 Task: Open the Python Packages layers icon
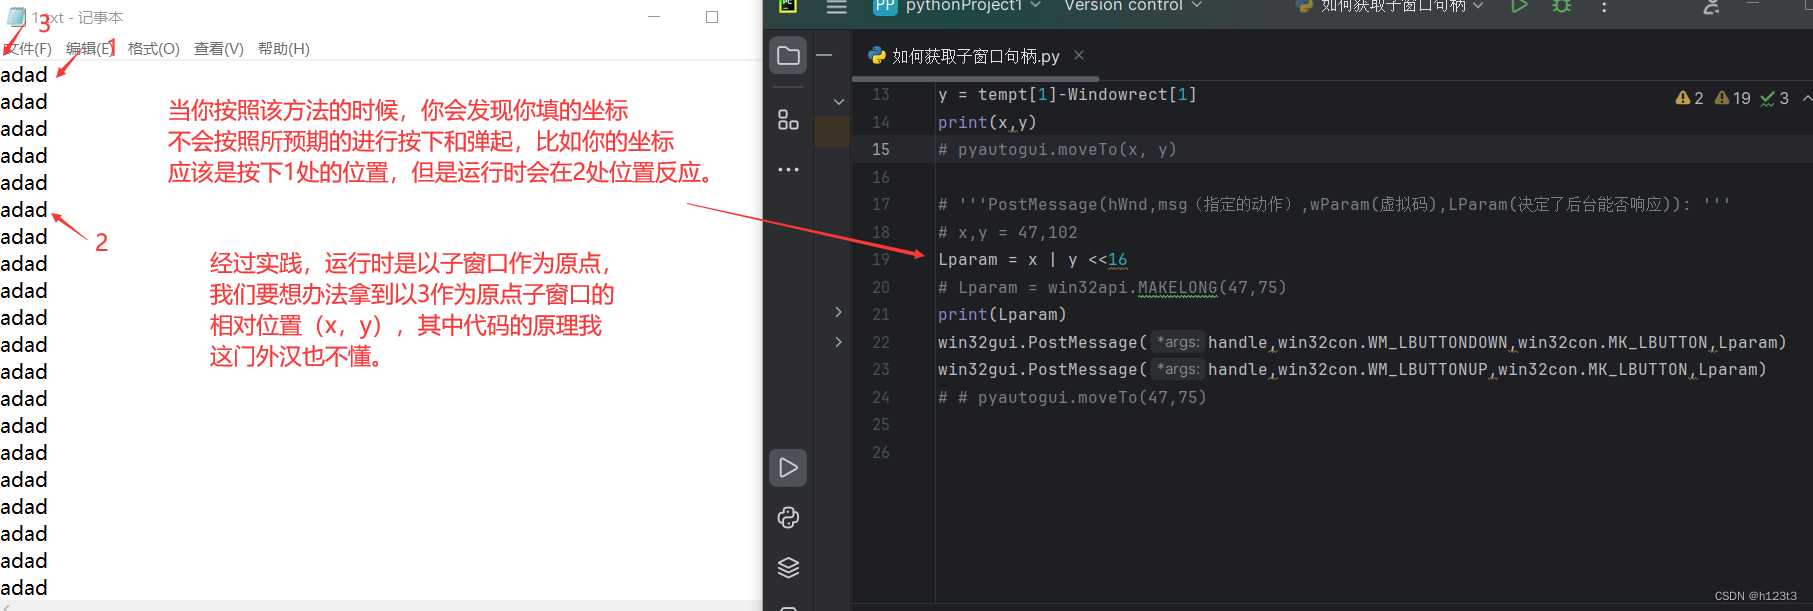pos(788,567)
